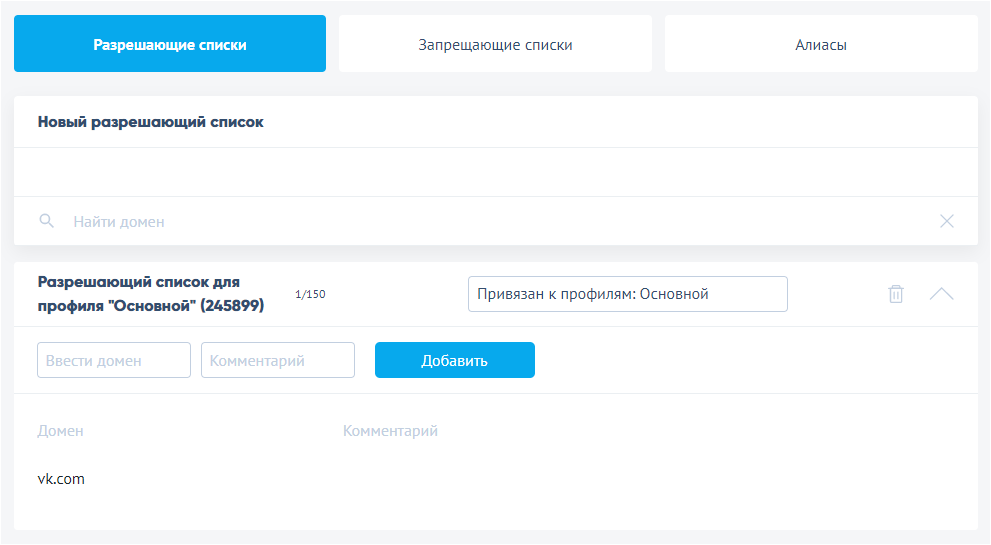Click the 'Новый разрешающий список' heading

tap(150, 122)
